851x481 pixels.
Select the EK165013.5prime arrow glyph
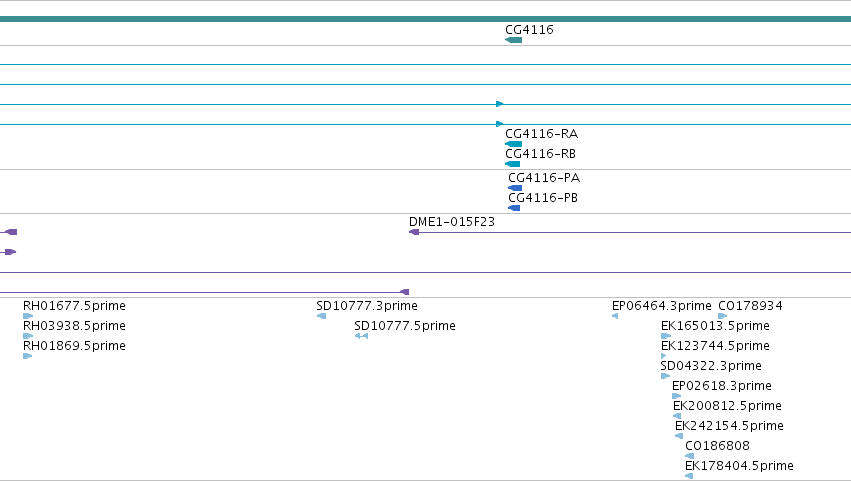[x=666, y=336]
